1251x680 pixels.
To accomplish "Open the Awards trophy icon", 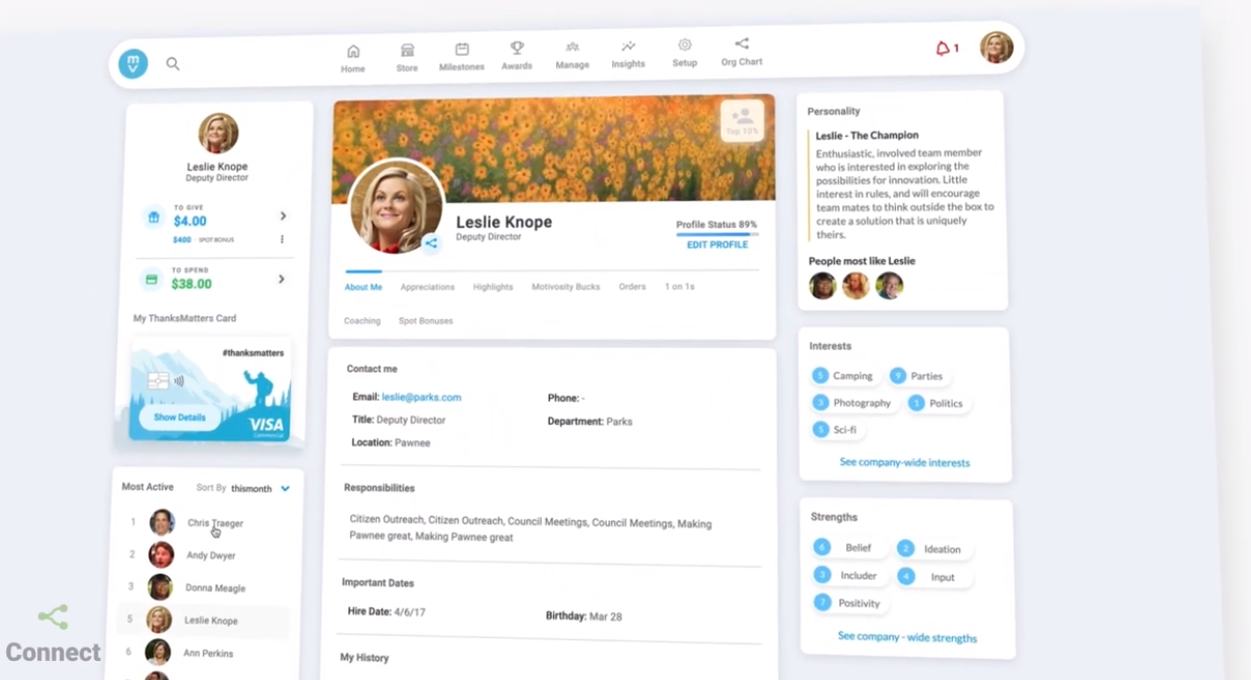I will tap(516, 50).
